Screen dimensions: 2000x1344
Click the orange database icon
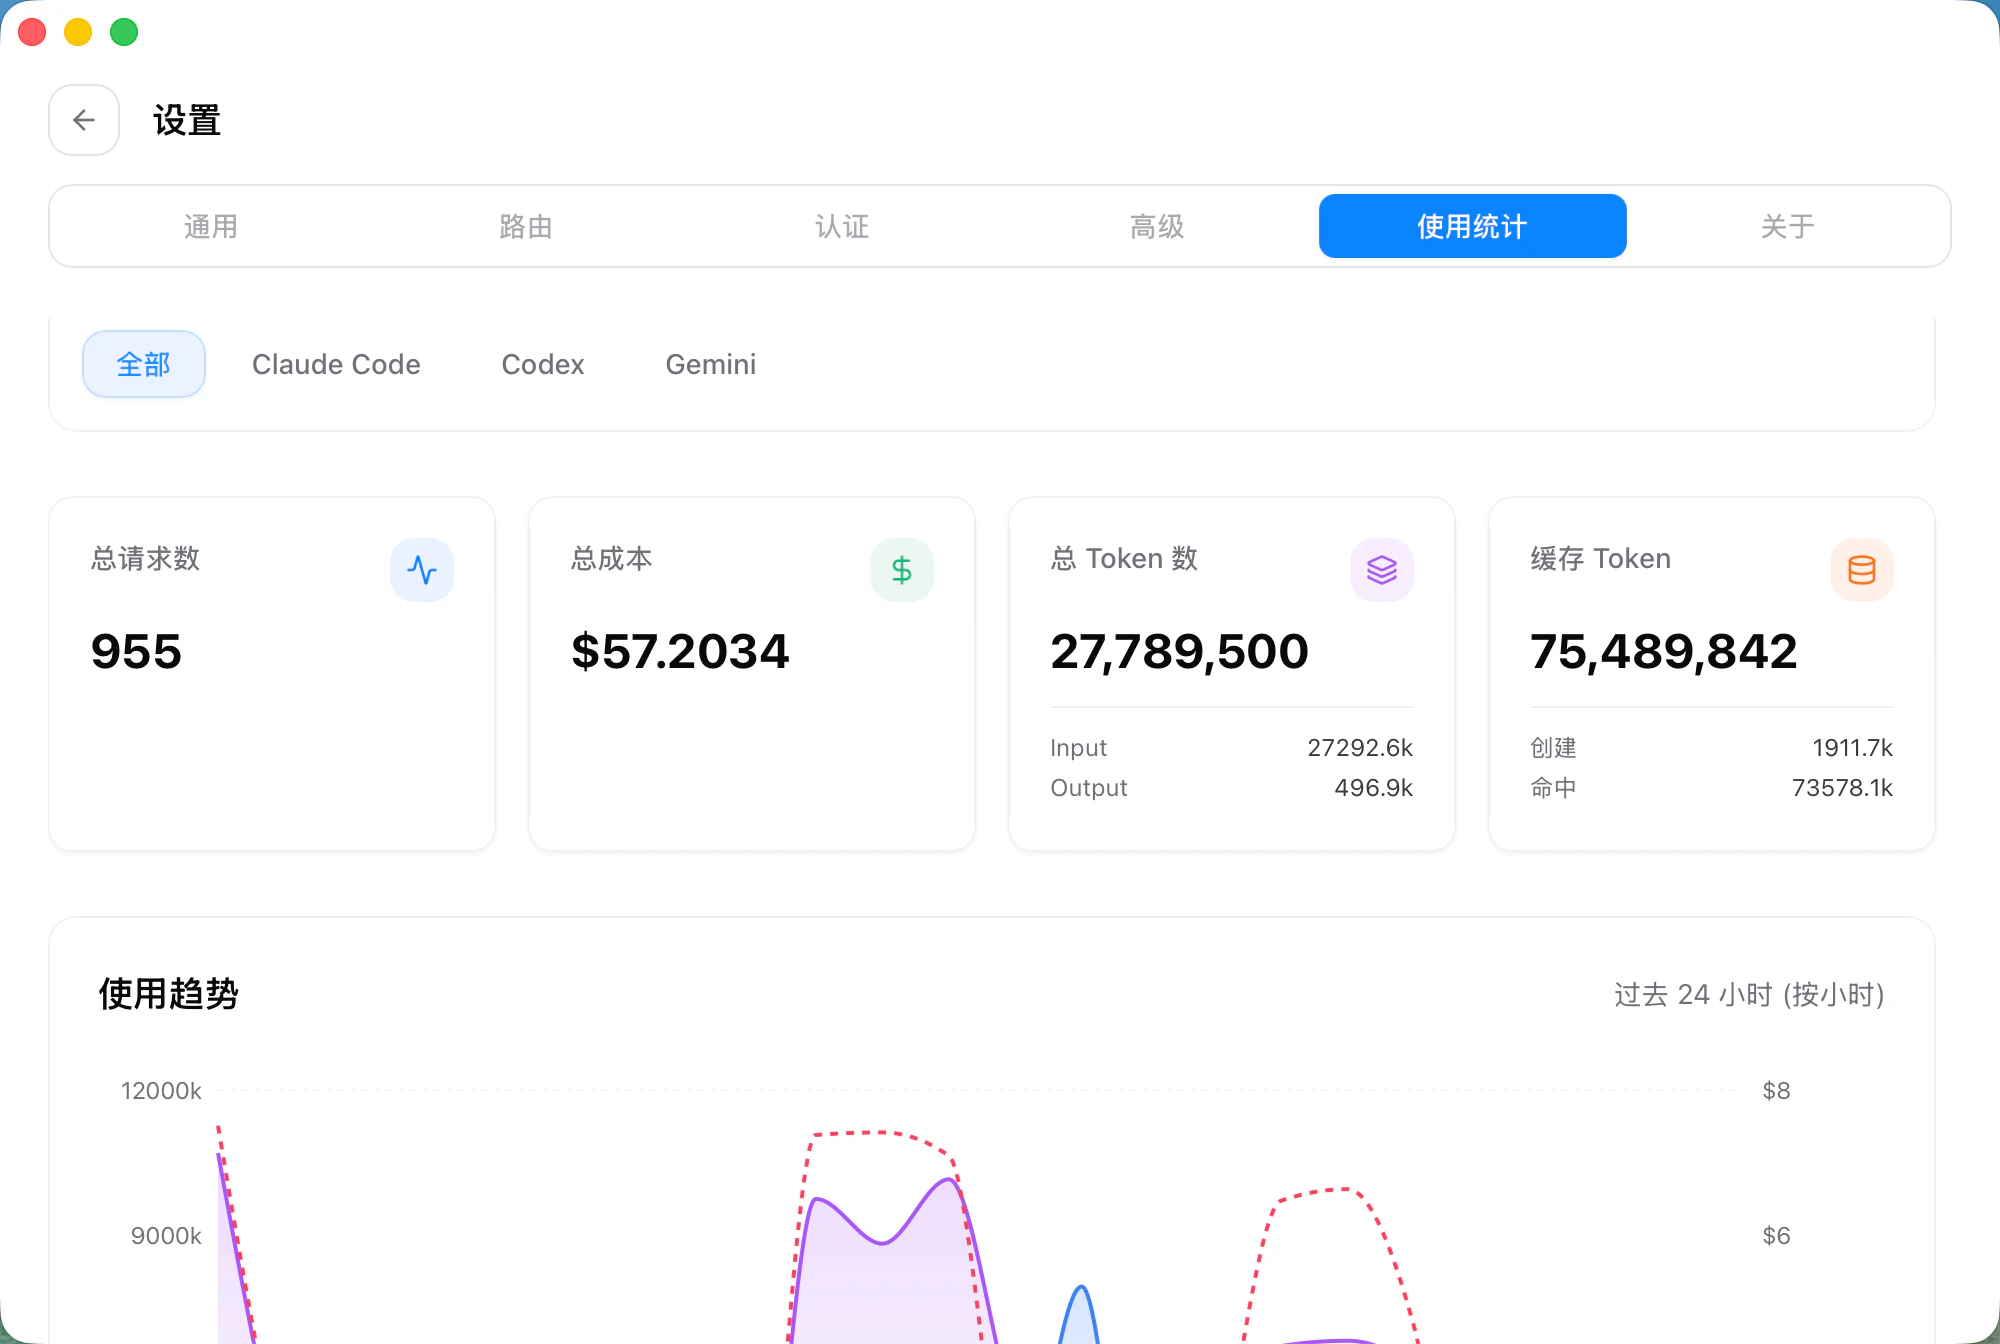1861,570
